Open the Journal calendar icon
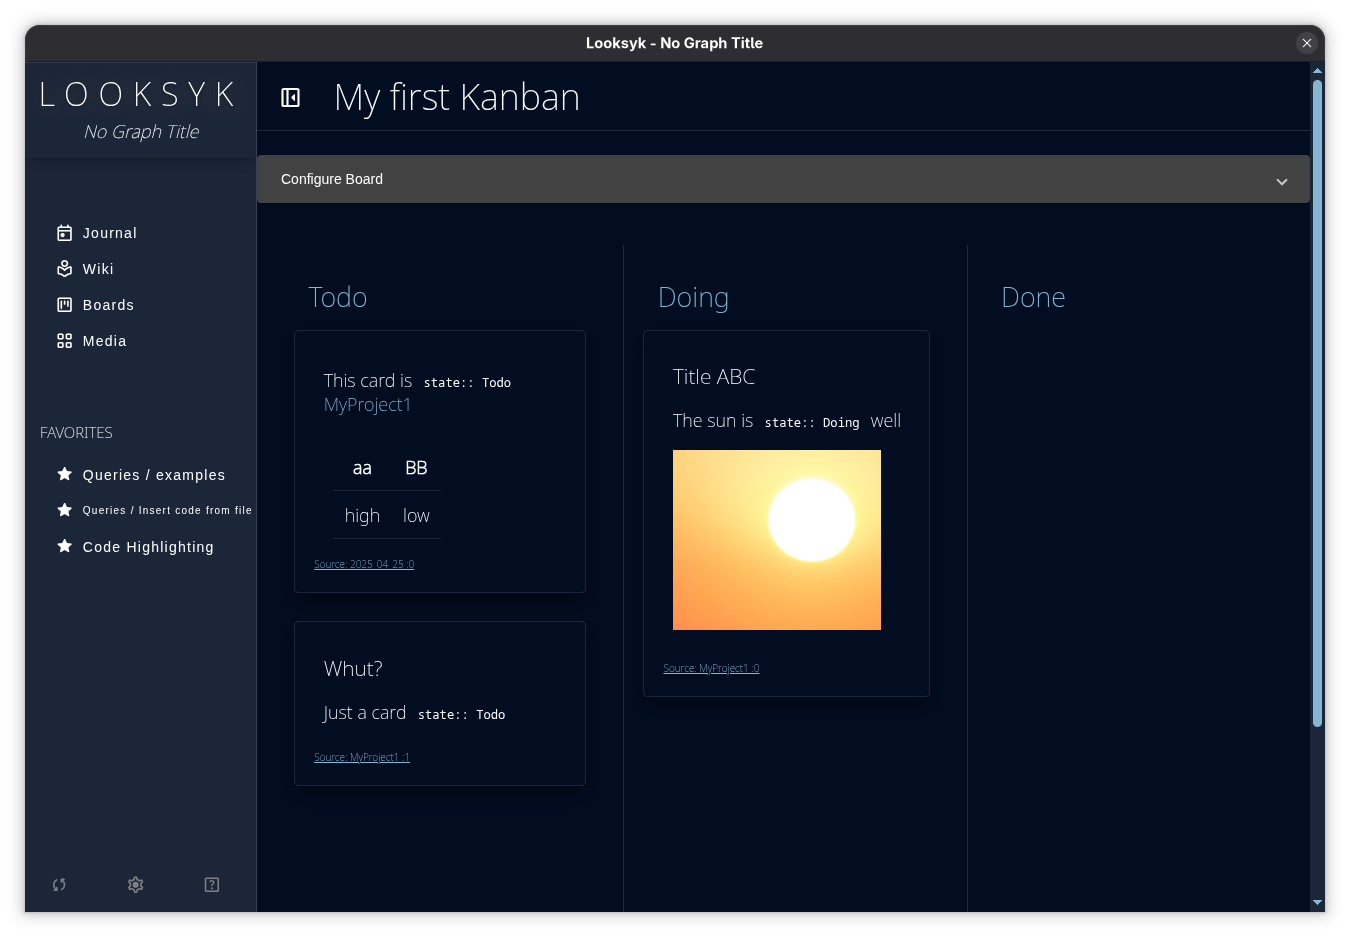 (64, 233)
